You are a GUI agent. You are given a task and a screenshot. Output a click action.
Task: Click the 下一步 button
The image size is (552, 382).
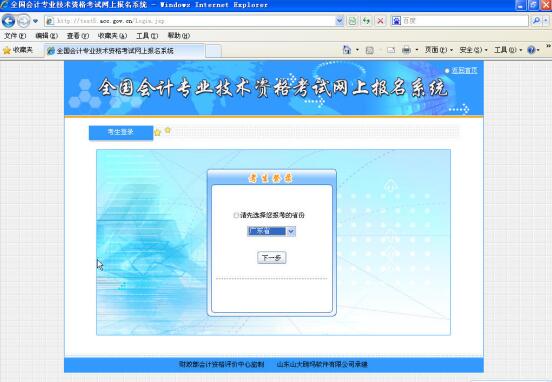[x=271, y=258]
